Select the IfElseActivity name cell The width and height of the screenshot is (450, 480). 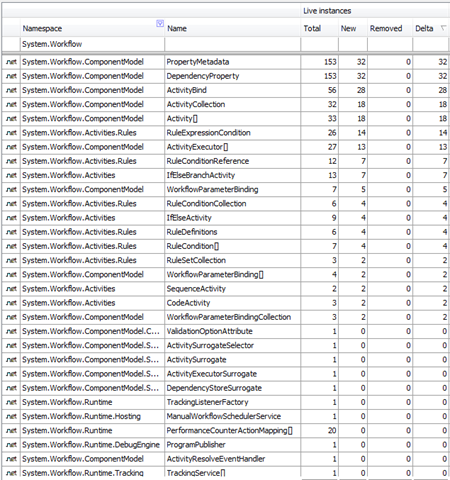pyautogui.click(x=233, y=218)
